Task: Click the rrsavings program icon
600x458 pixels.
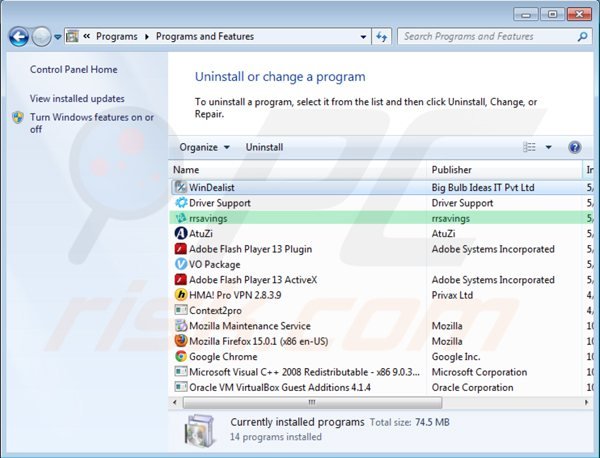Action: click(x=181, y=218)
